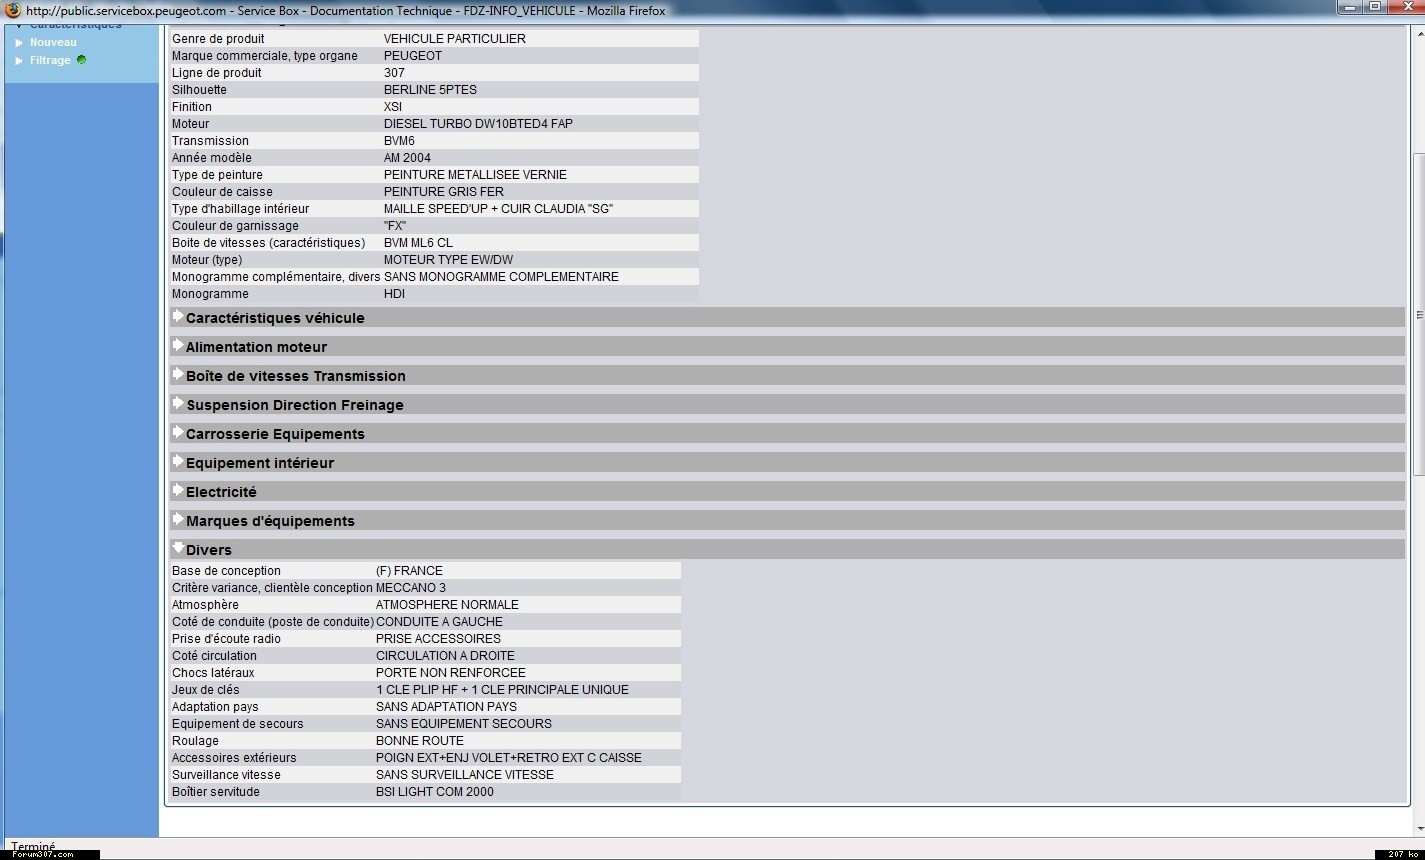Screen dimensions: 1425x860
Task: Select the 'PORTE NON RENFORCEE' value
Action: [450, 673]
